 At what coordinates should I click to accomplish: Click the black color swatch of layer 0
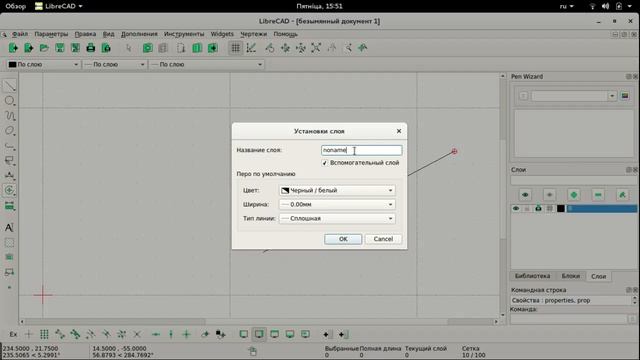pos(561,209)
